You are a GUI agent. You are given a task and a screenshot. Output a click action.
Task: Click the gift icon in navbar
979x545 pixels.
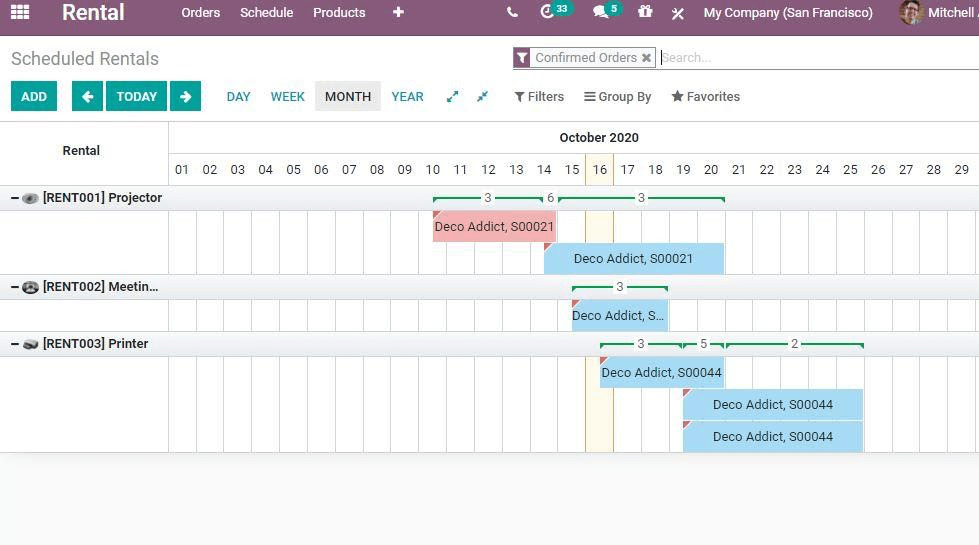[645, 13]
